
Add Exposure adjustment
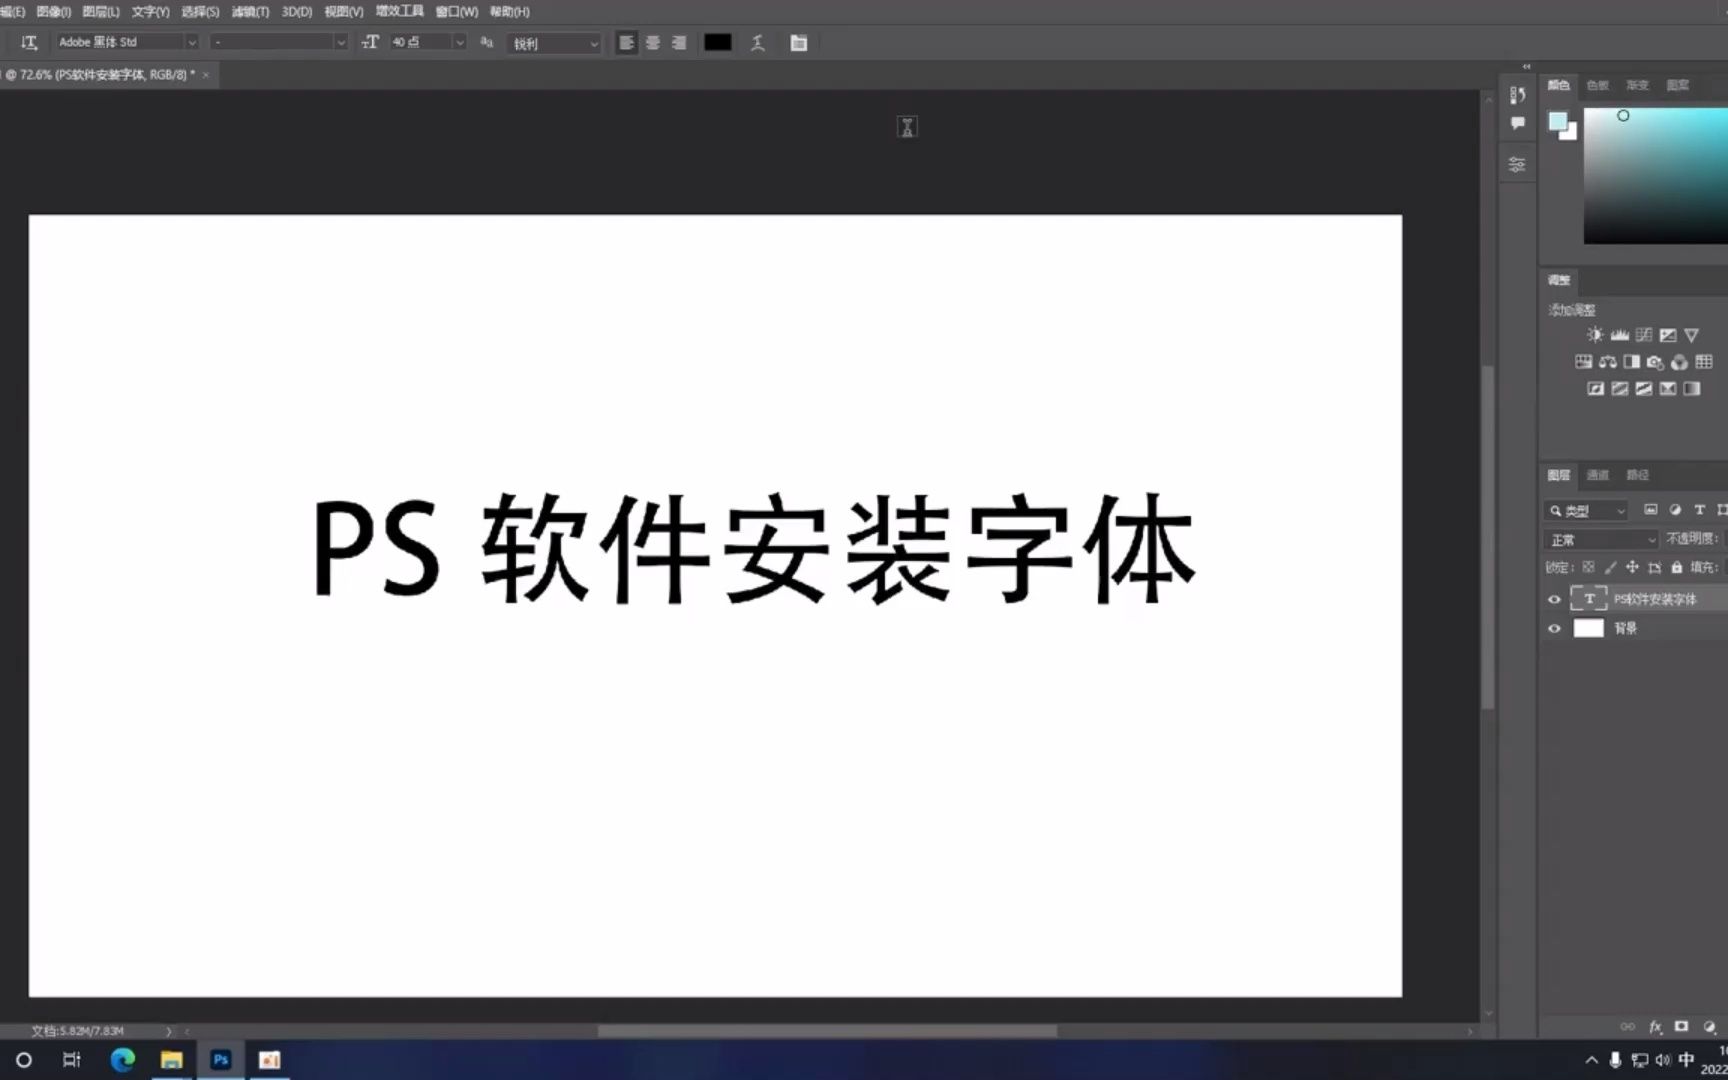click(1668, 335)
